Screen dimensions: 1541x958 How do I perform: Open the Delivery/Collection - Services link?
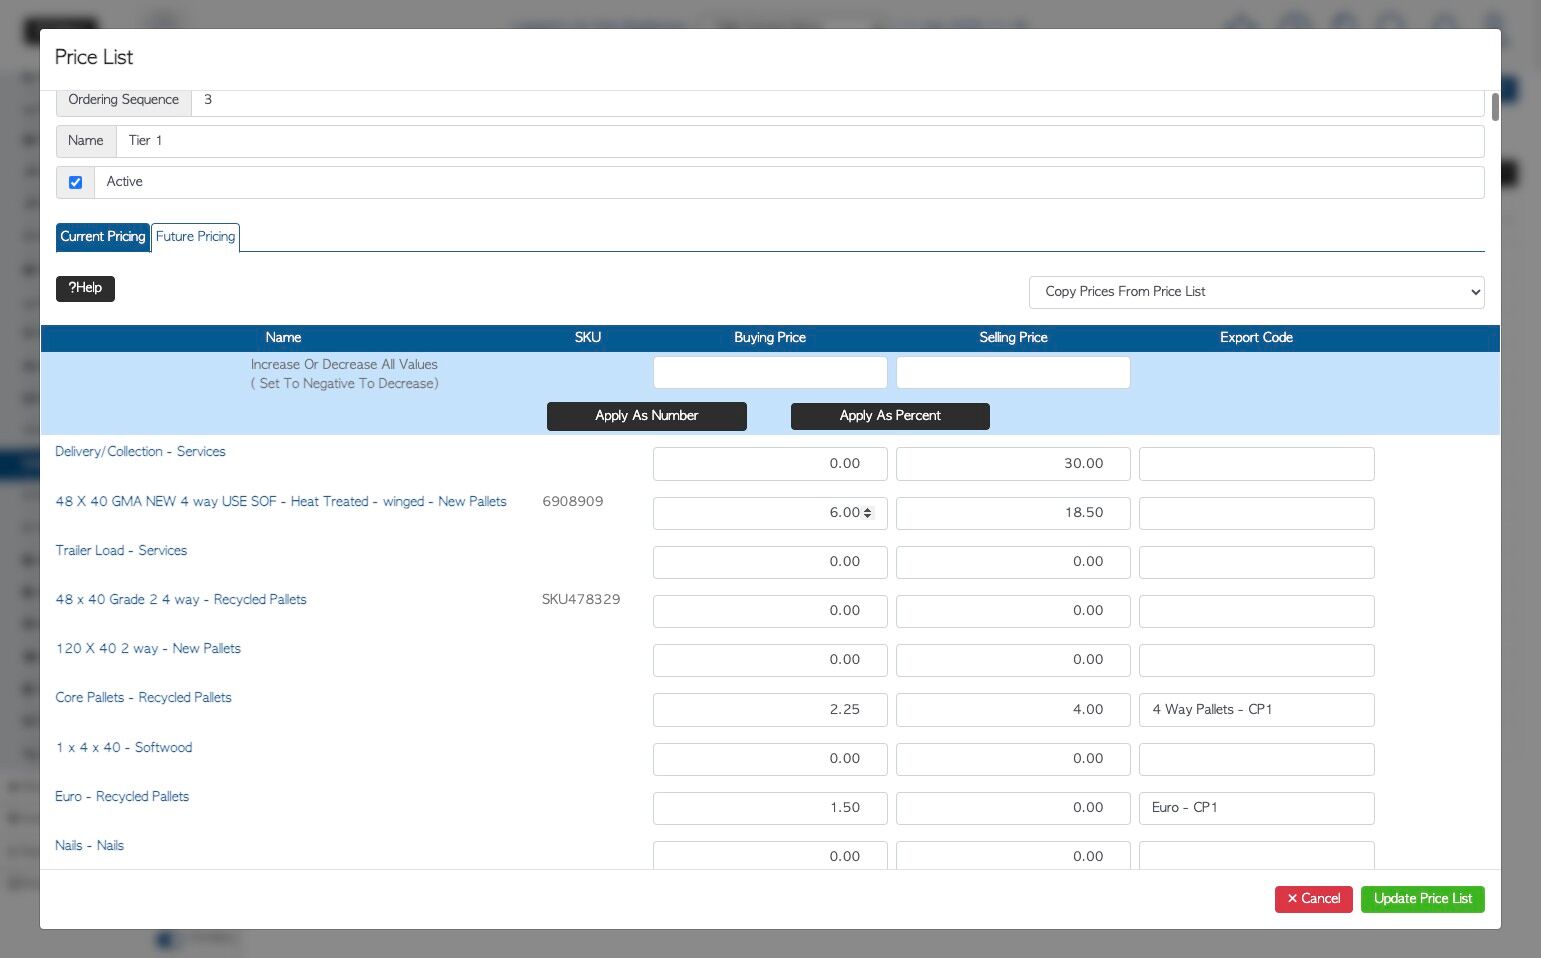coord(140,452)
